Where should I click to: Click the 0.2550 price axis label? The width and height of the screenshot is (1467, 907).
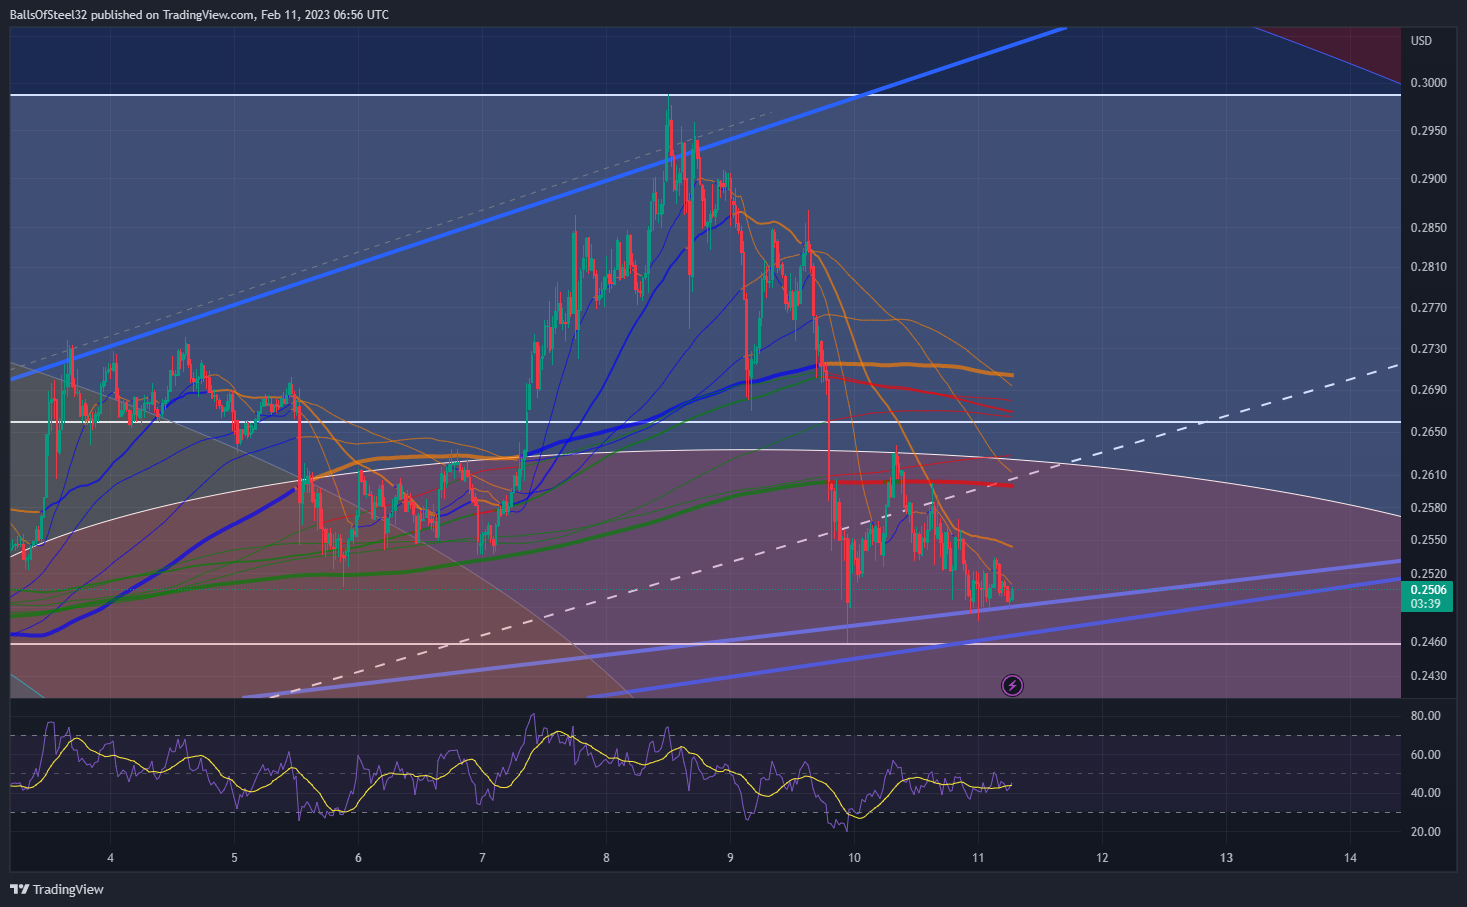click(1428, 540)
